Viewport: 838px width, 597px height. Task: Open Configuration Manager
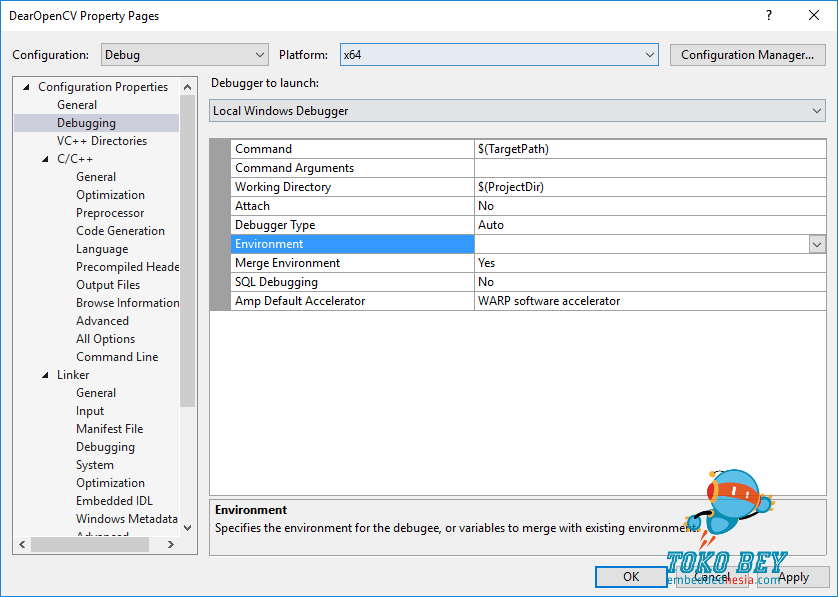[x=747, y=55]
